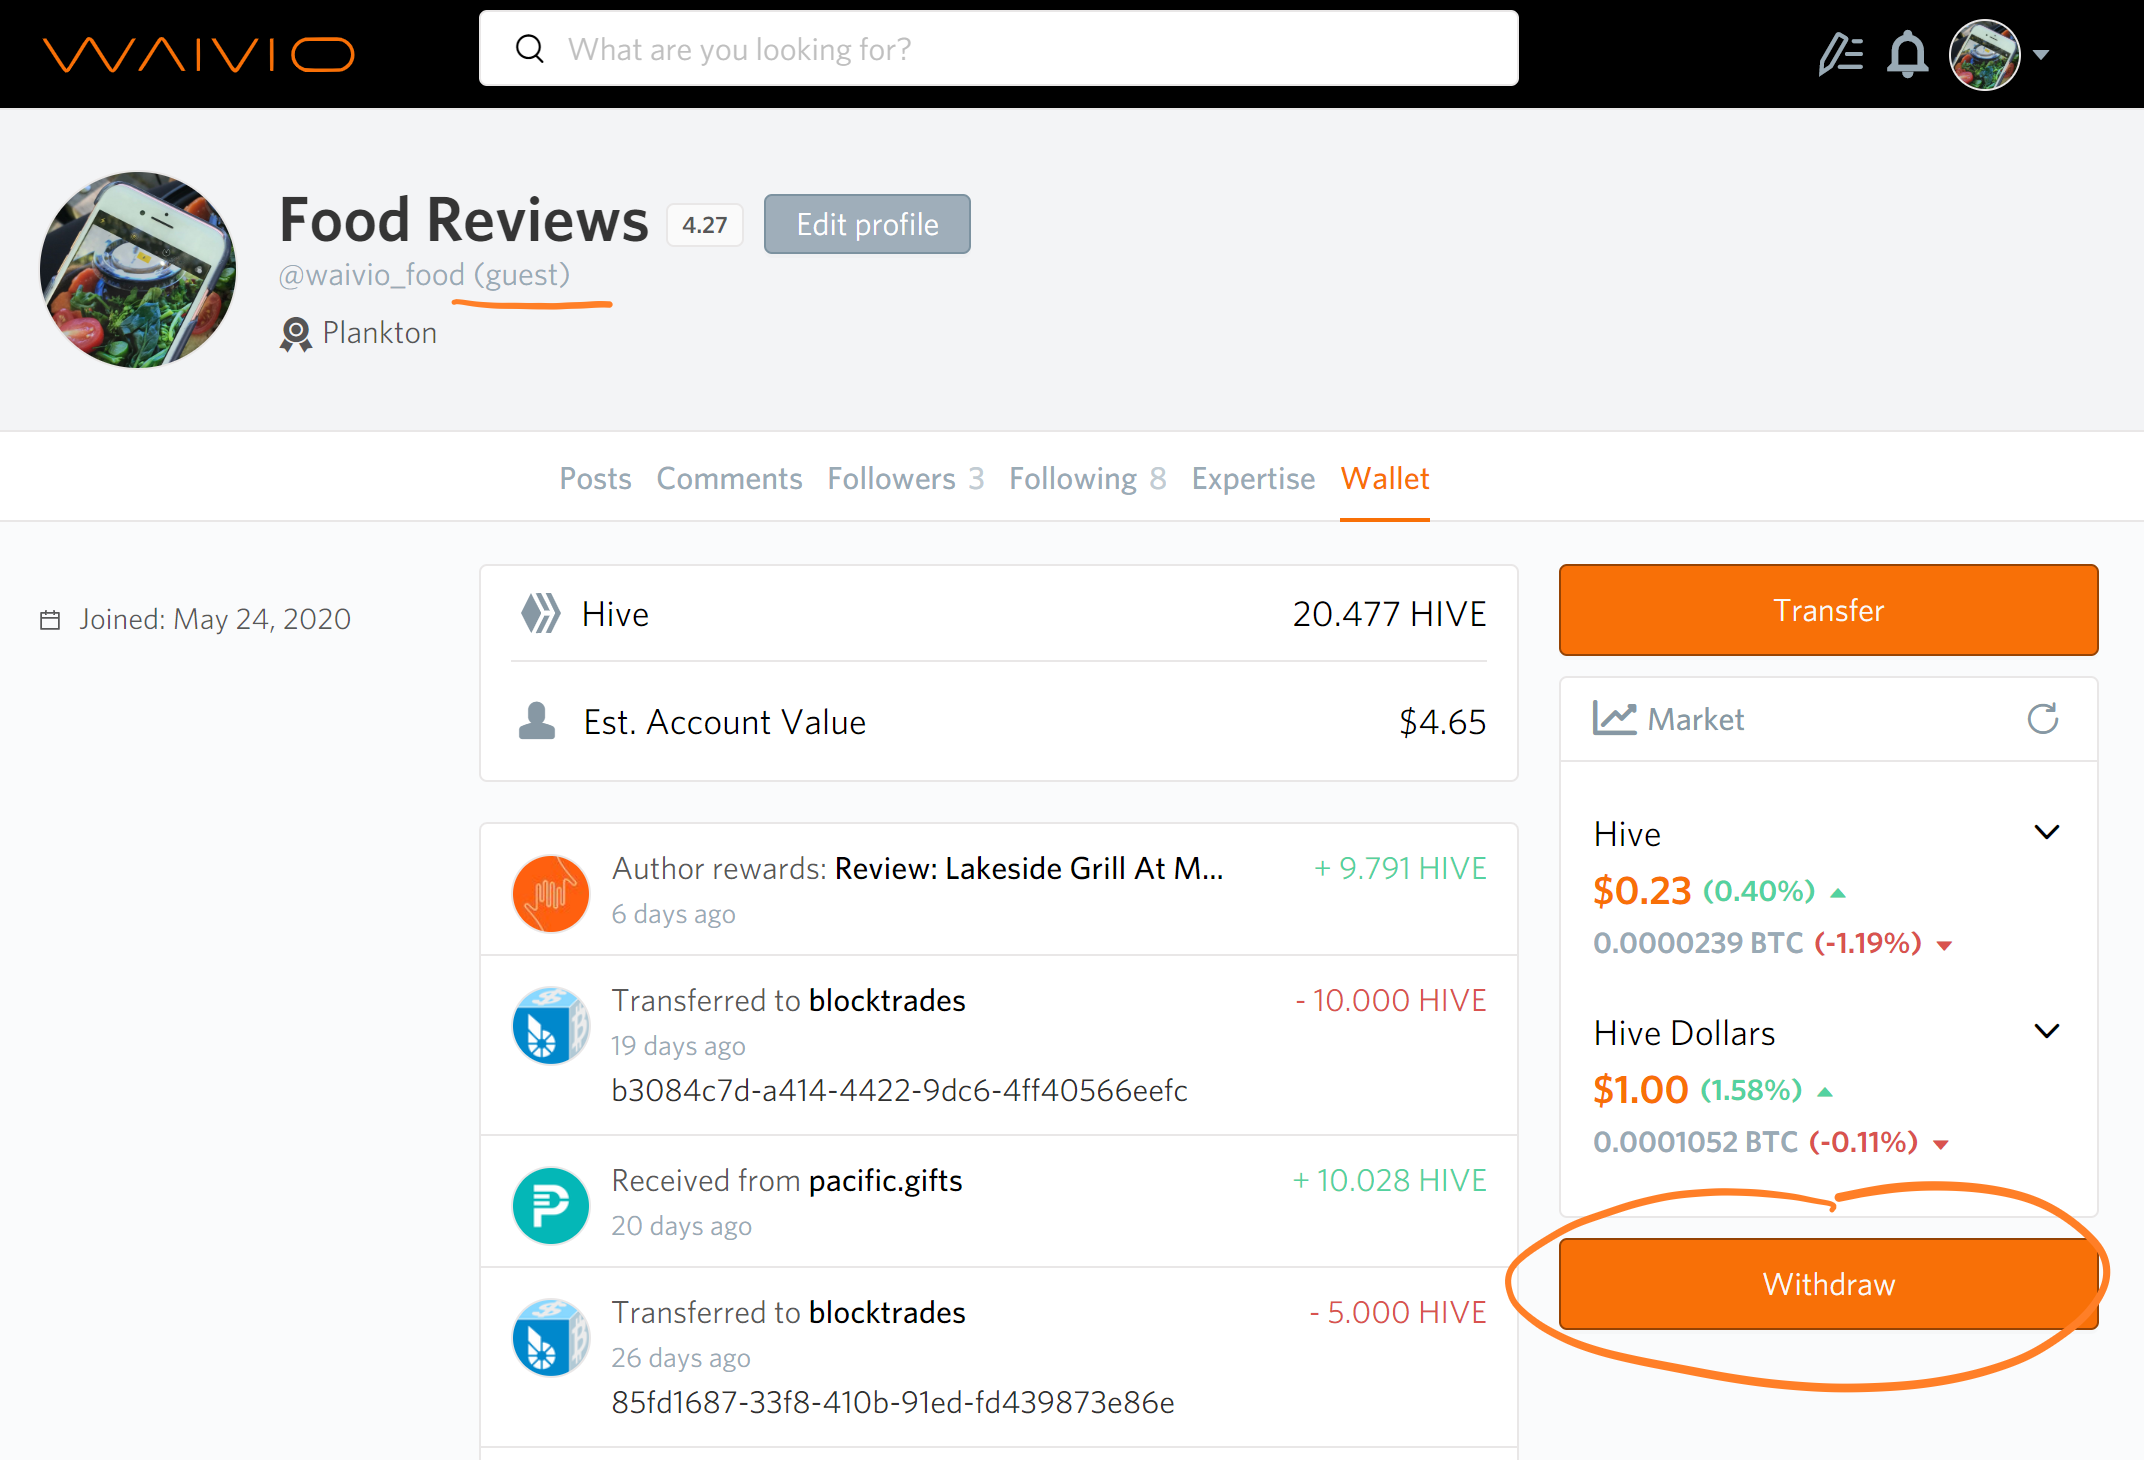The image size is (2144, 1461).
Task: Click the Author rewards orange avatar
Action: point(550,892)
